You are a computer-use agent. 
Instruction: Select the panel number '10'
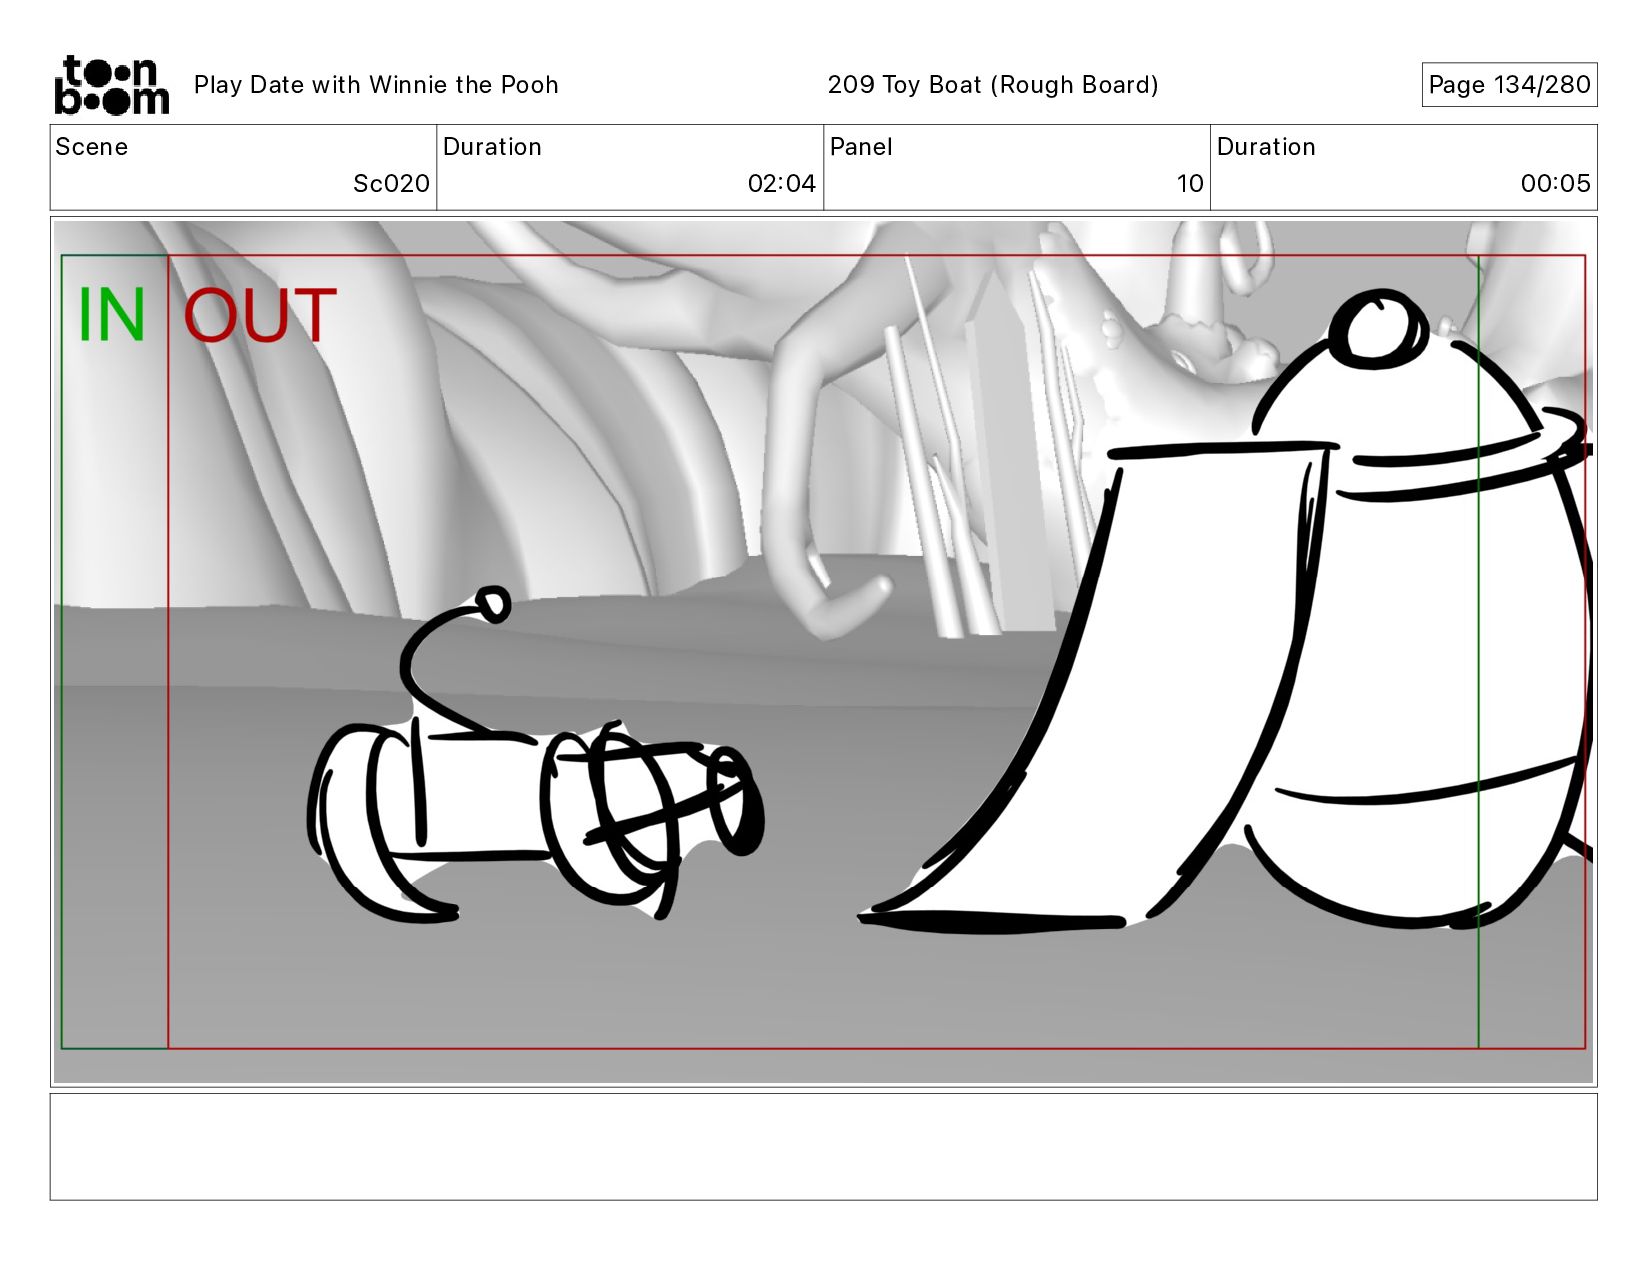[1190, 184]
